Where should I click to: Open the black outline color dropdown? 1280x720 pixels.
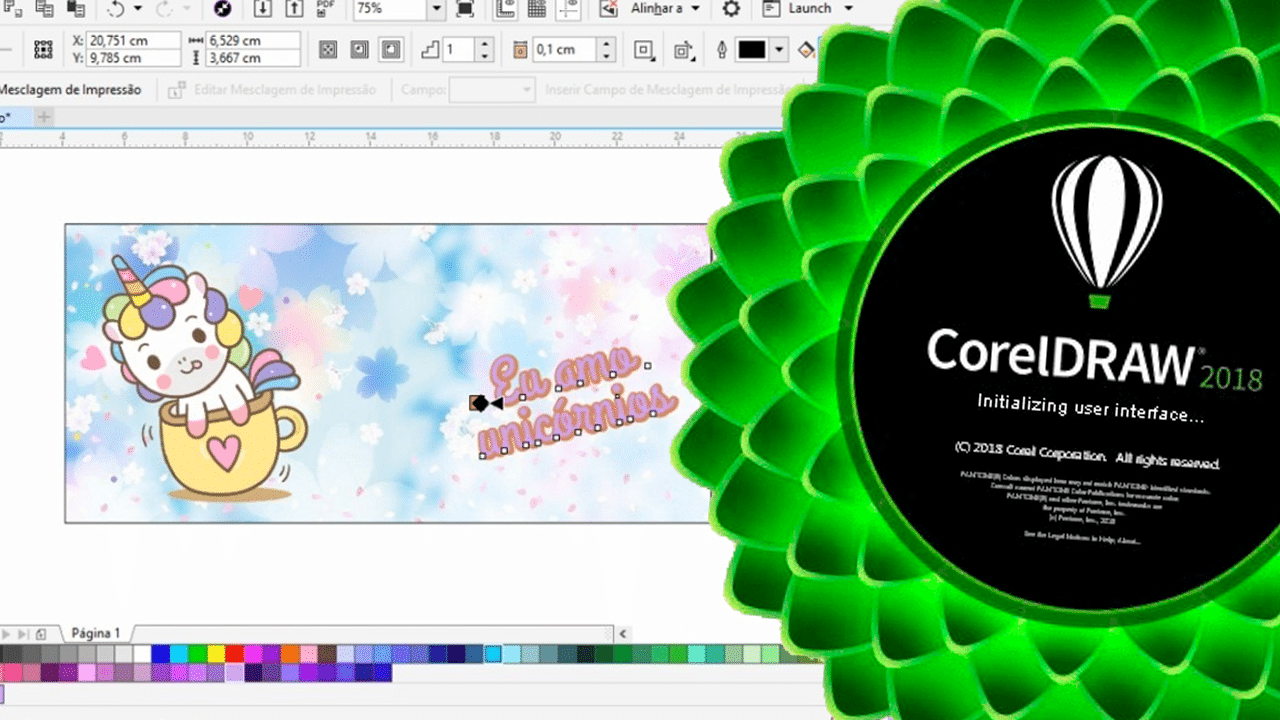(x=779, y=50)
